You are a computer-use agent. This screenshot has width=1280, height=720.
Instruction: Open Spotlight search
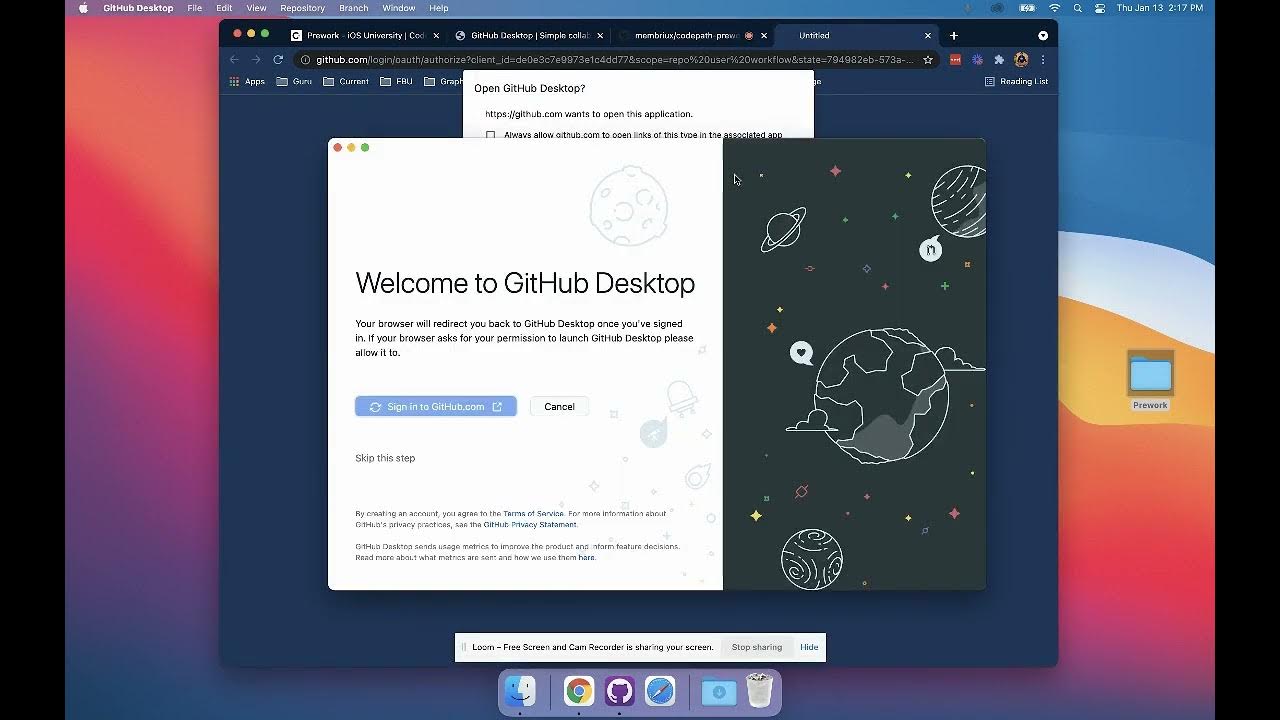(1078, 8)
